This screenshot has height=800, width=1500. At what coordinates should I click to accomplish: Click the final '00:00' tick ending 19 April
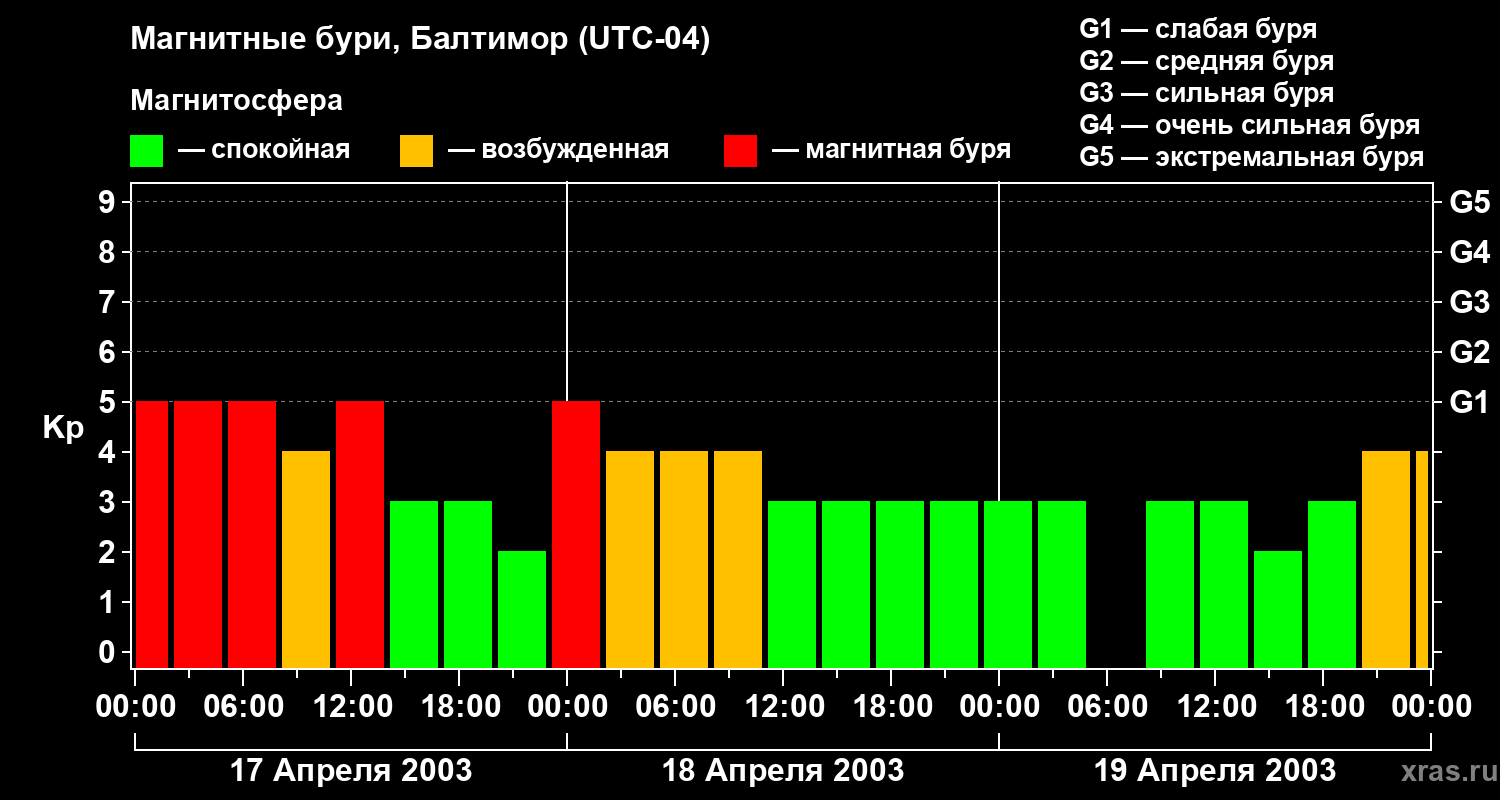[1431, 707]
